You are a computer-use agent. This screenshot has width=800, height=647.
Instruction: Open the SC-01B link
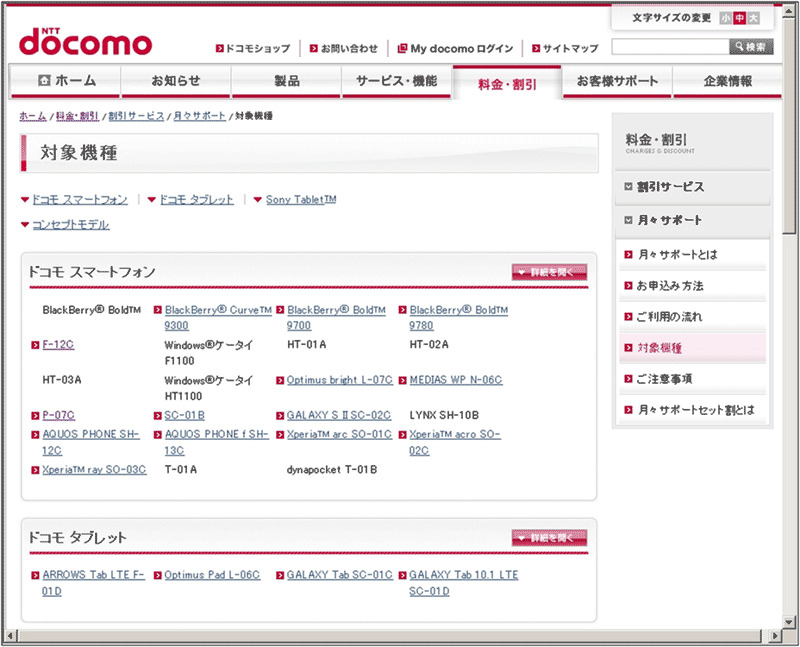pyautogui.click(x=184, y=415)
